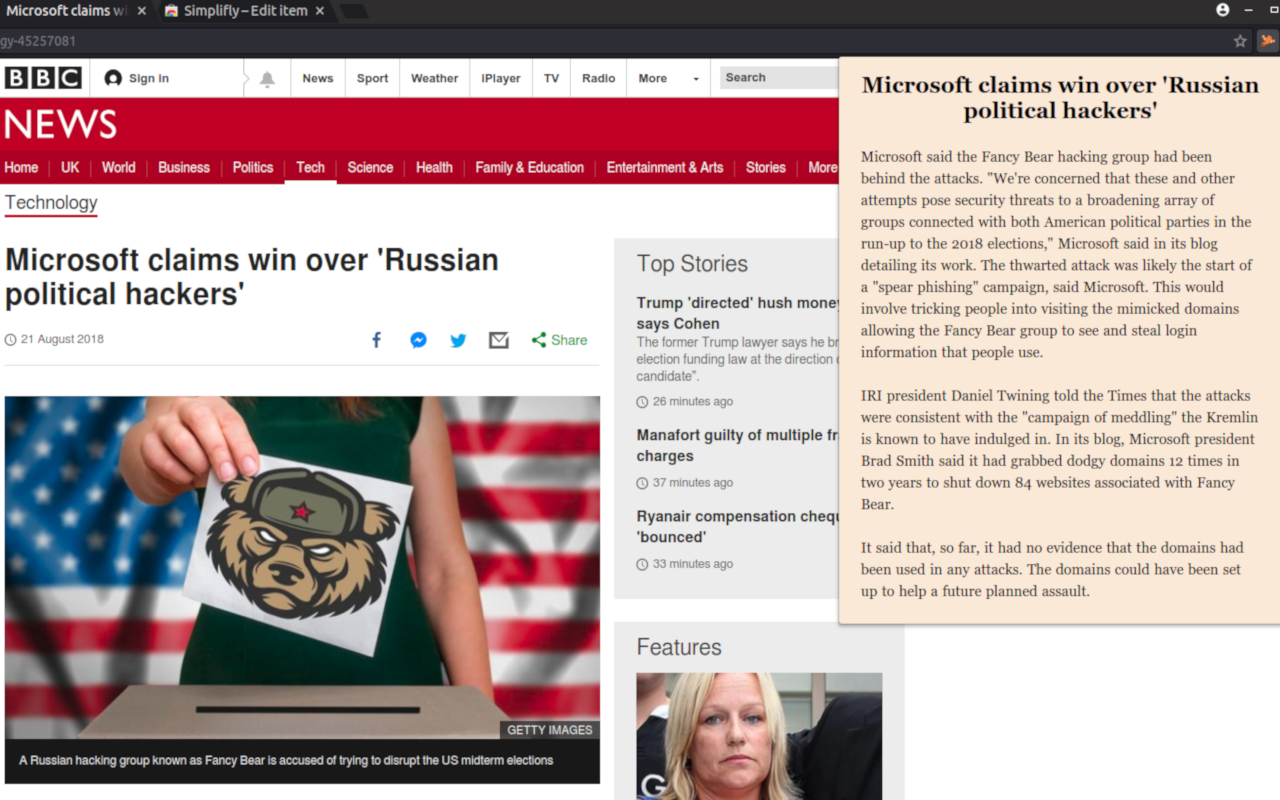Bookmark page with star icon

[1240, 41]
